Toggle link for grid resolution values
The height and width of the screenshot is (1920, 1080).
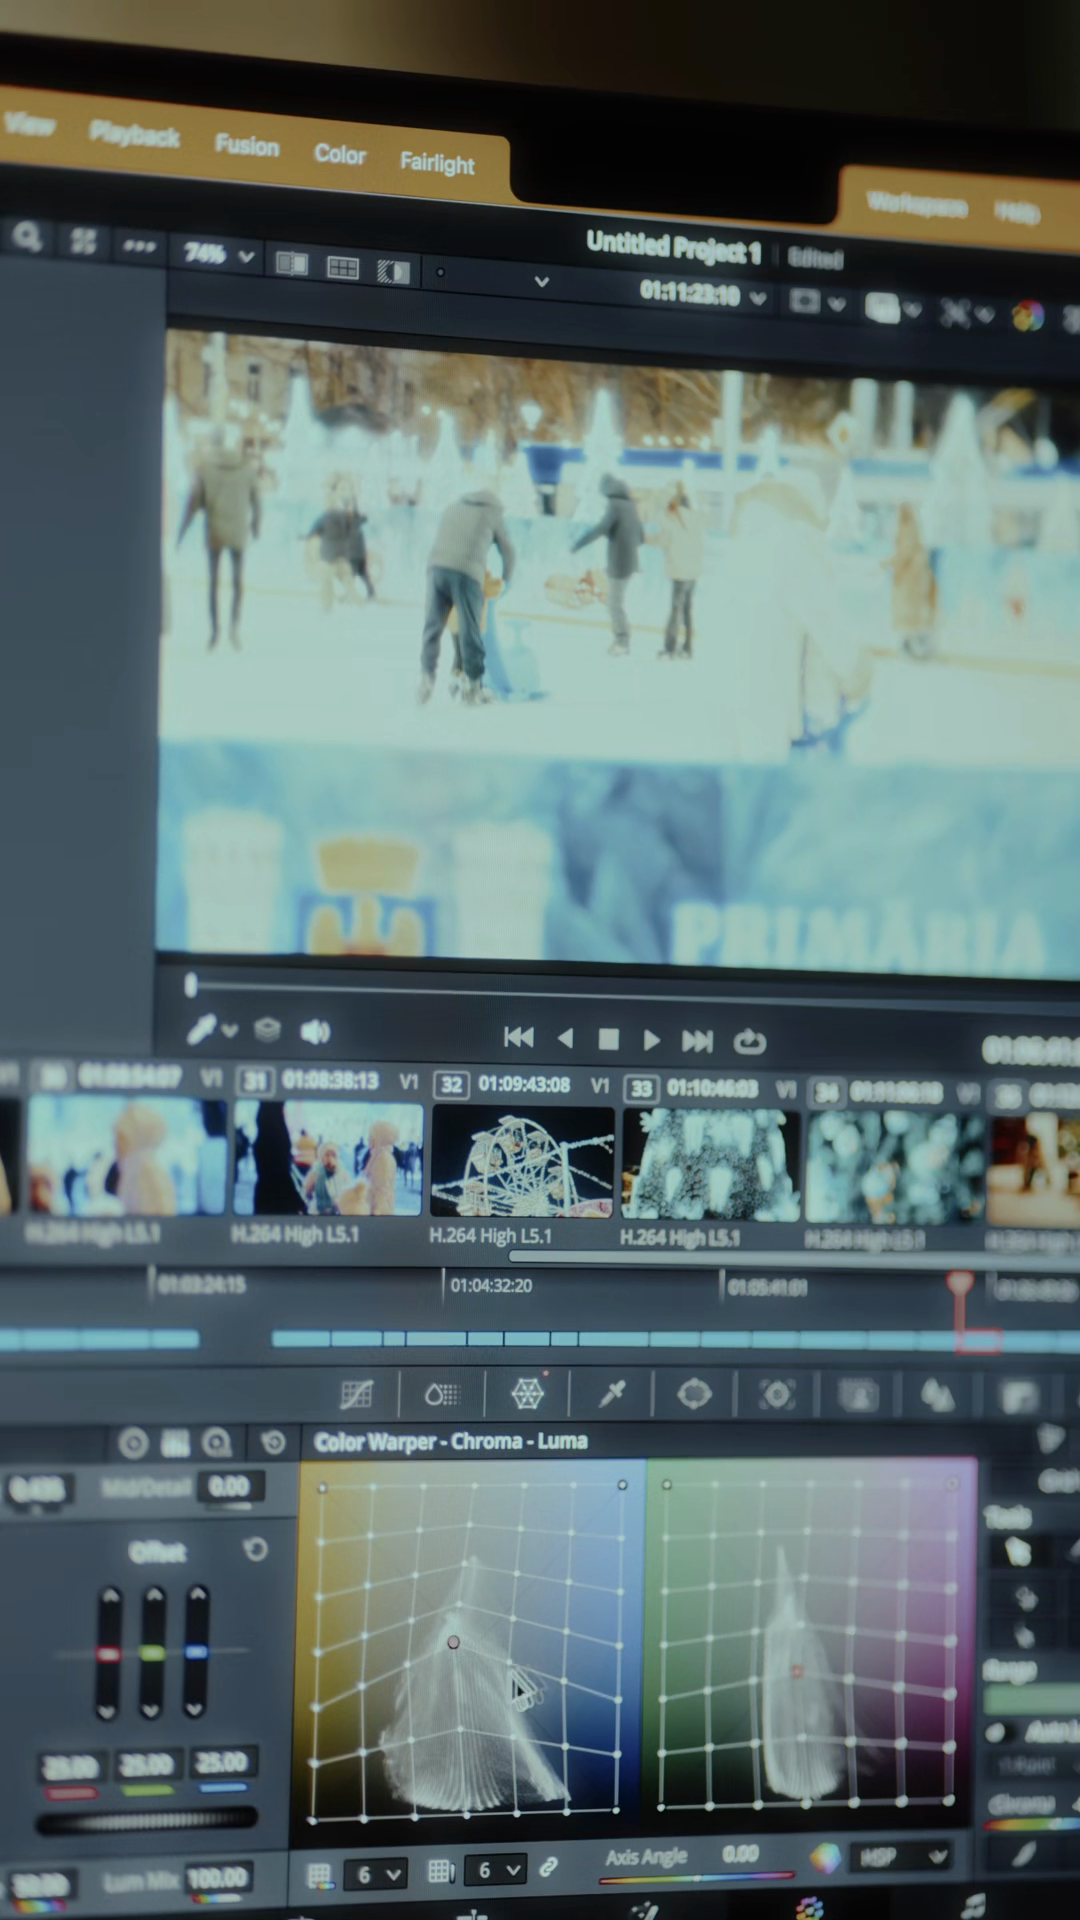(x=548, y=1867)
